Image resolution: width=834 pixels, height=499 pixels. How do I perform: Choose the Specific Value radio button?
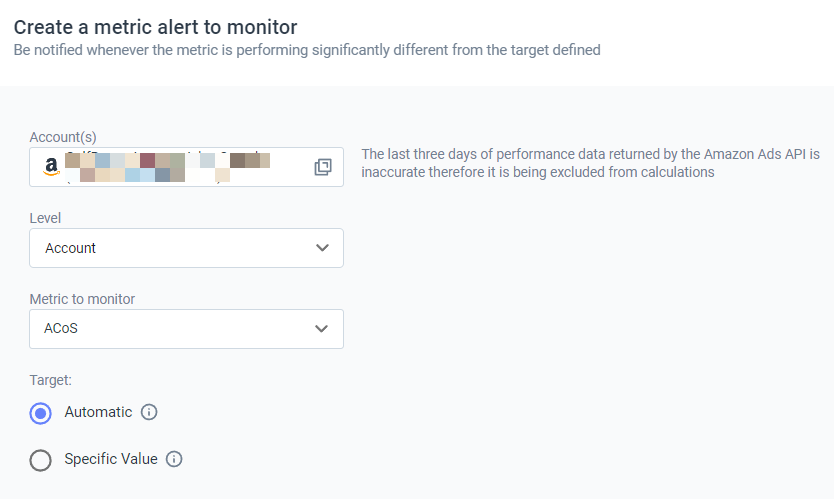pyautogui.click(x=41, y=460)
